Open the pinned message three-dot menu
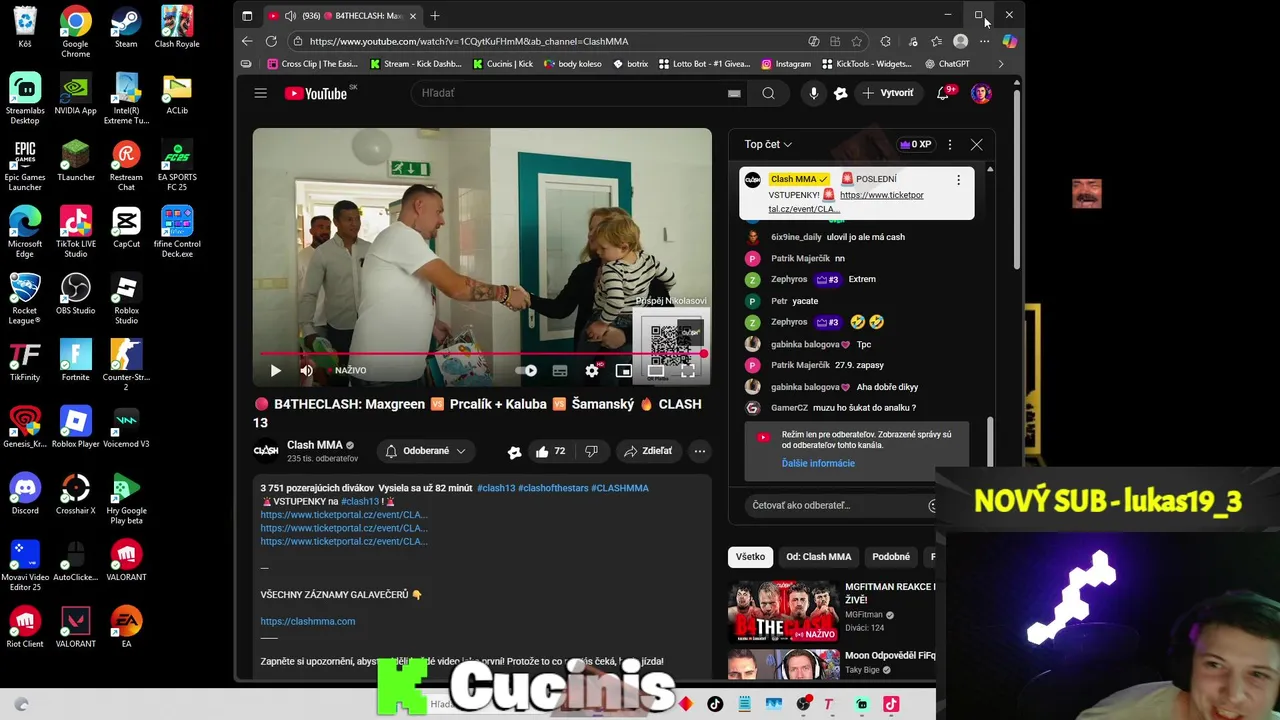 point(958,180)
